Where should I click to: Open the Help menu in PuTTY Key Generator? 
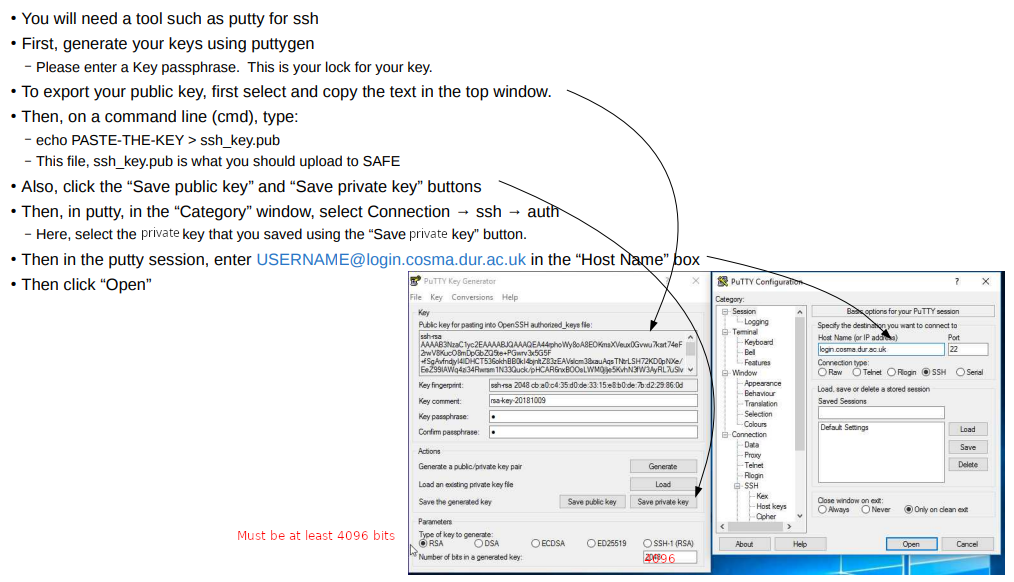(510, 297)
